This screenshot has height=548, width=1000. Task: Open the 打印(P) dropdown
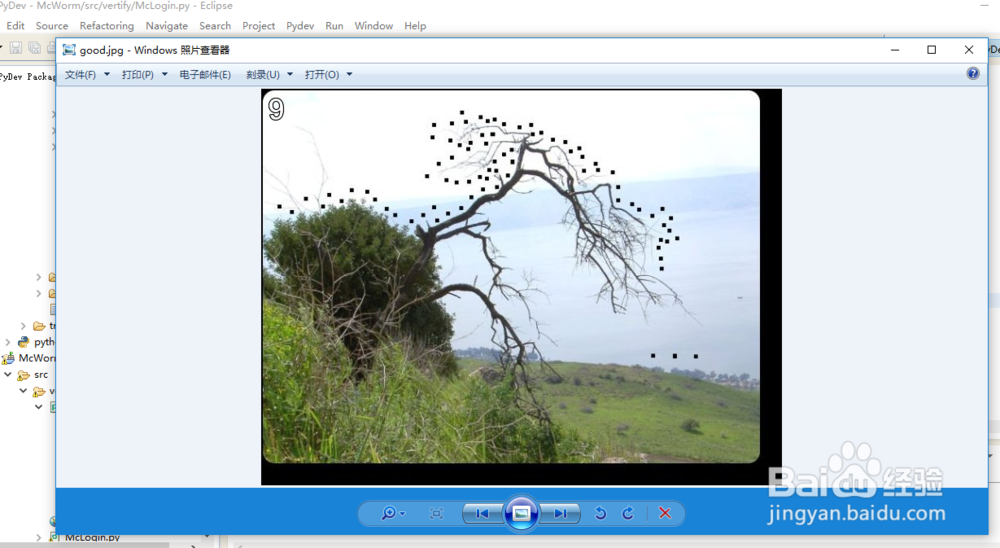144,75
